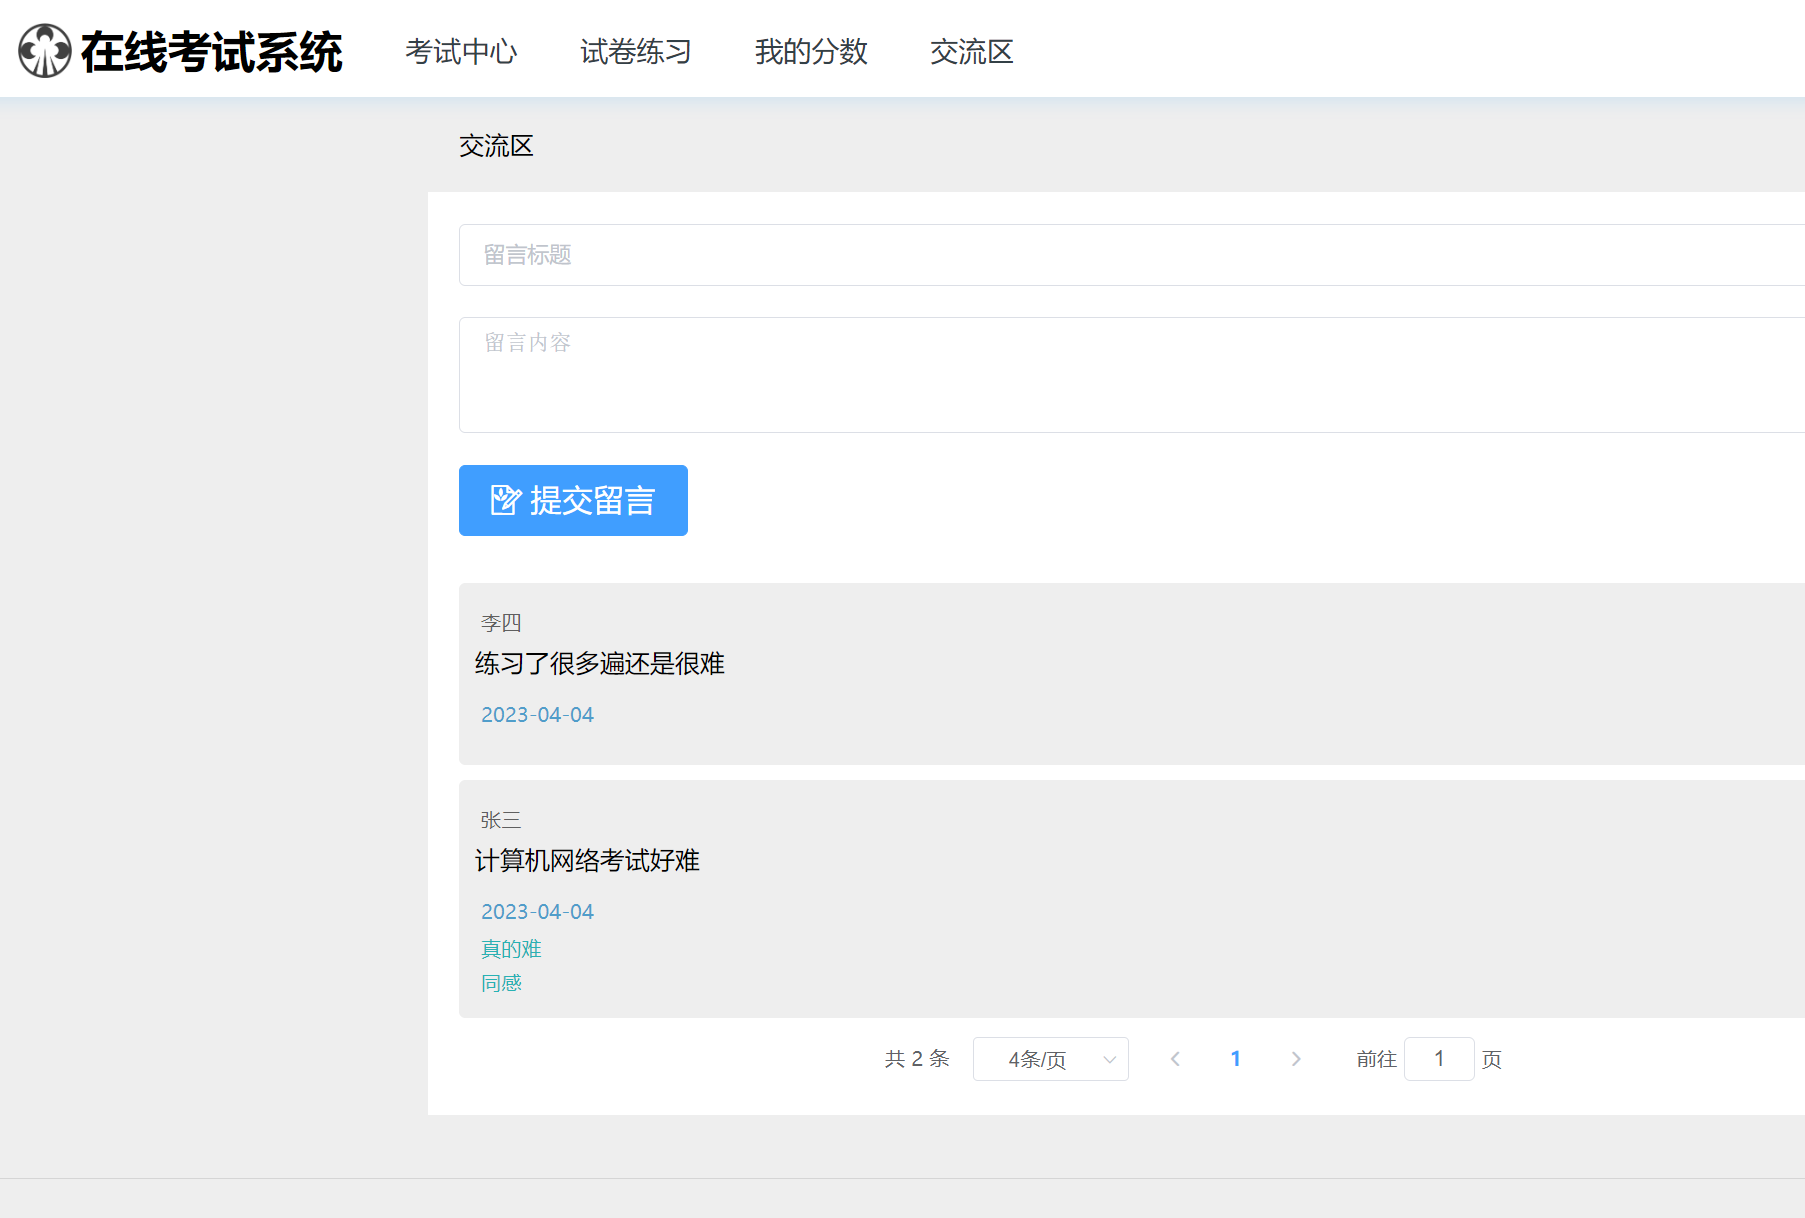Click the edit icon on submit button
This screenshot has height=1218, width=1805.
tap(505, 500)
